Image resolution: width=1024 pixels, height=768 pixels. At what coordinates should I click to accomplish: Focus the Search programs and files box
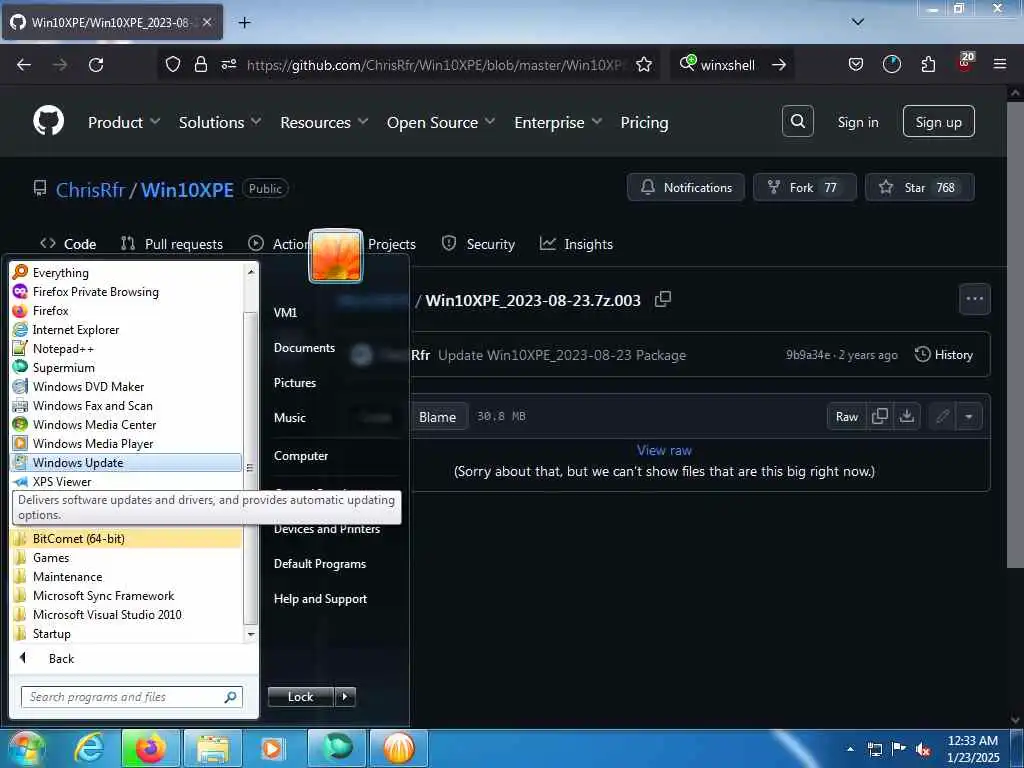131,697
